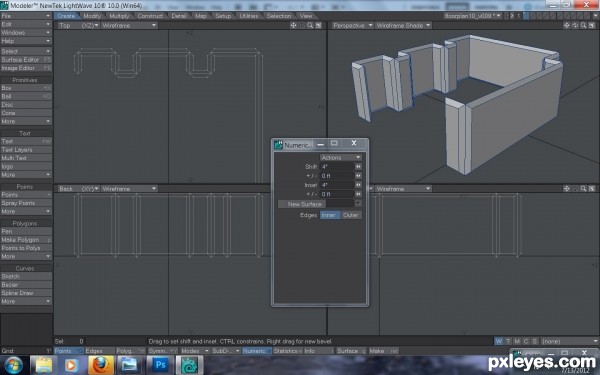600x375 pixels.
Task: Click the bottom-right viewport maximize icon
Action: [592, 189]
